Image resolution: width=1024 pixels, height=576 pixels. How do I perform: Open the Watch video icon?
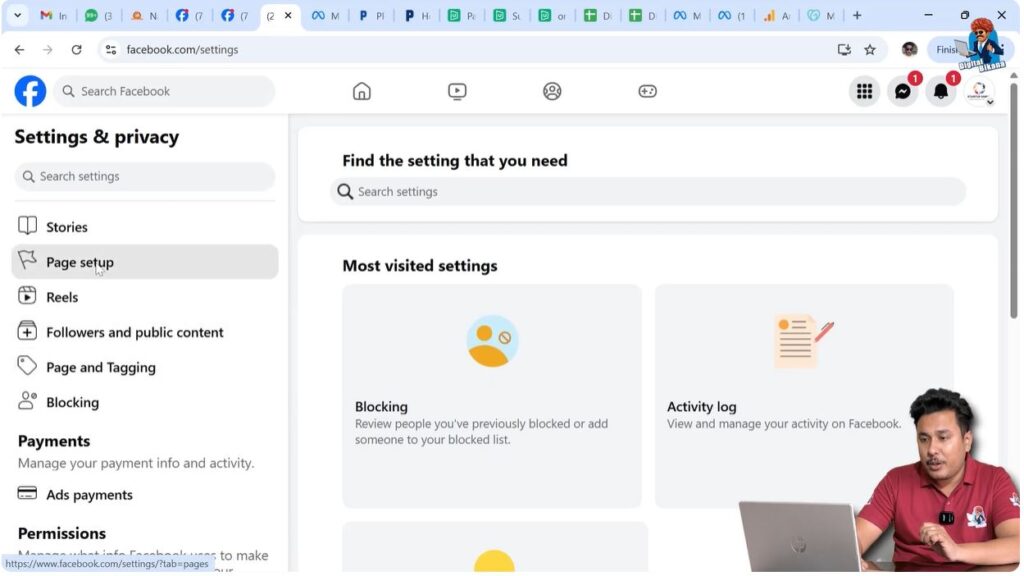tap(457, 90)
